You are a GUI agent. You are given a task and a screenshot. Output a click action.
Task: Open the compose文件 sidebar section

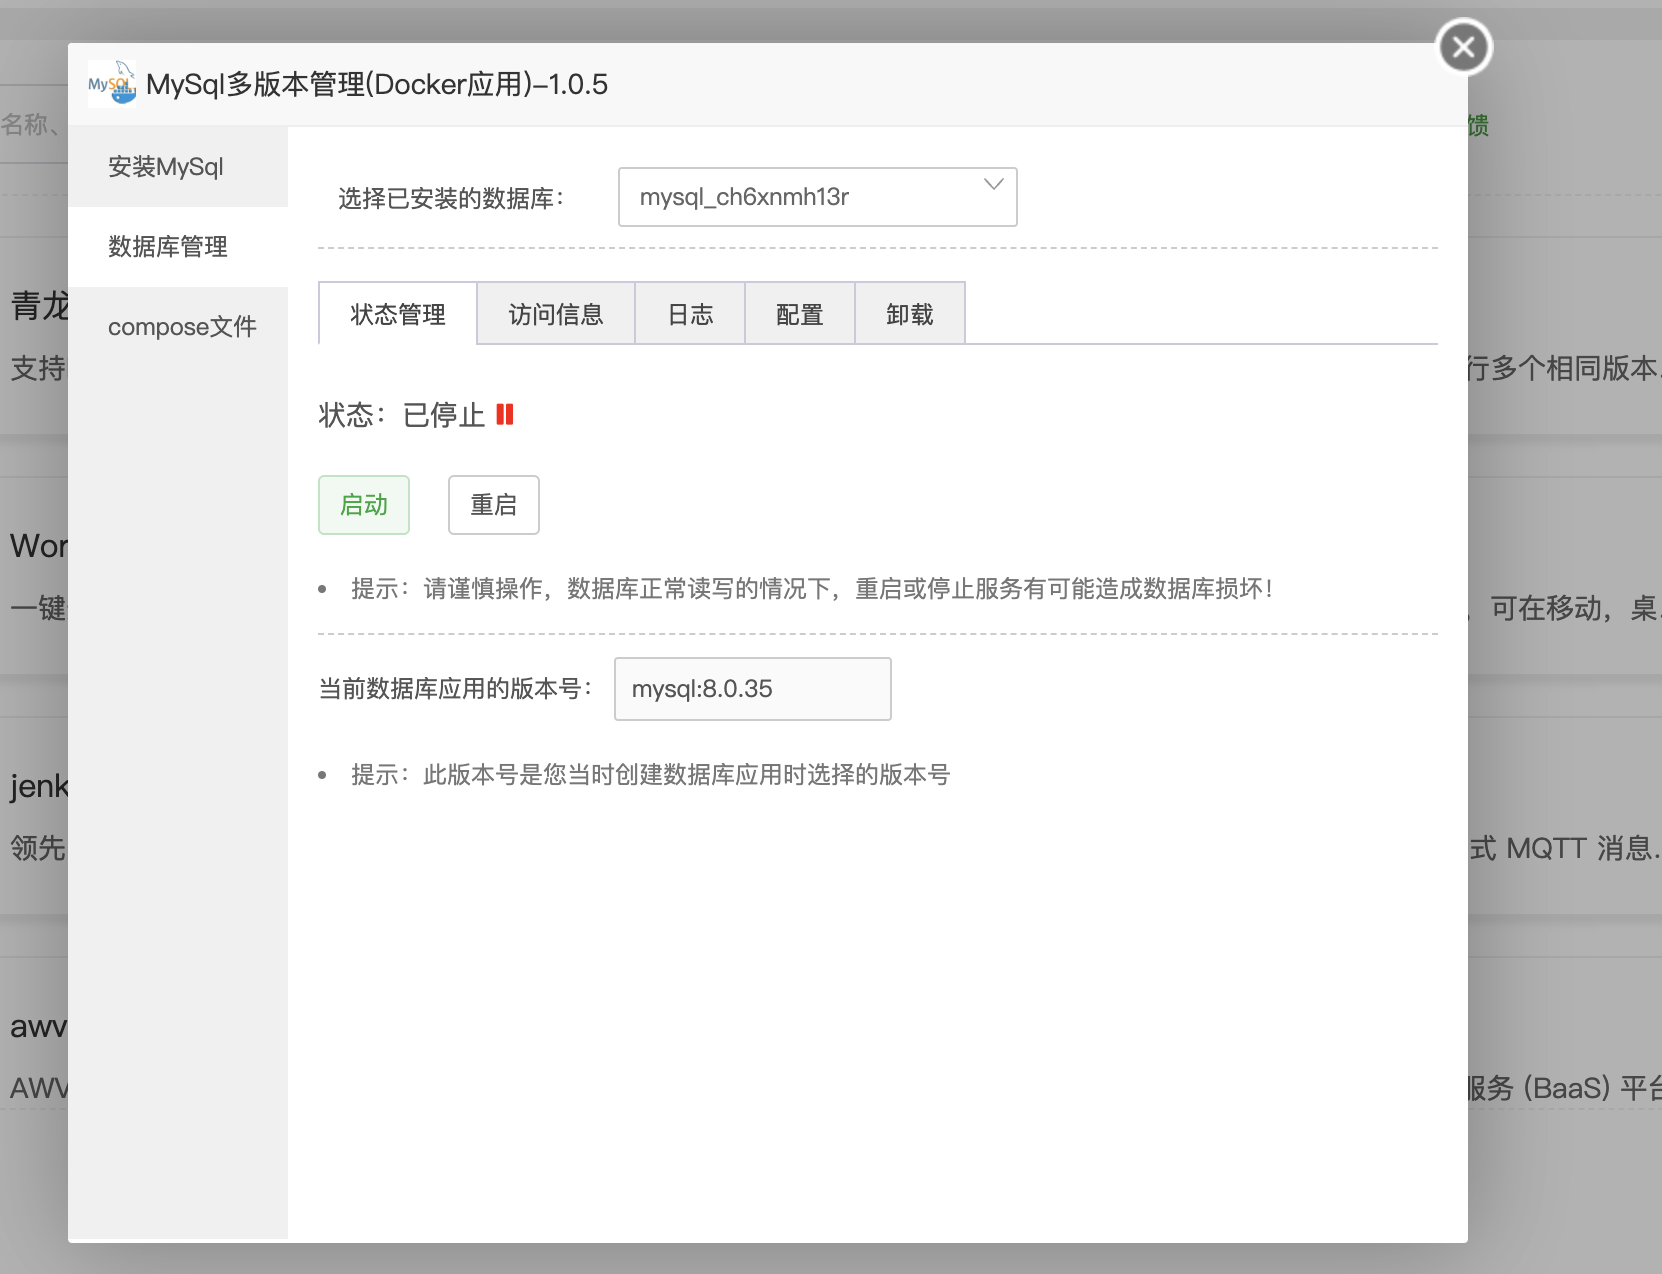click(178, 327)
